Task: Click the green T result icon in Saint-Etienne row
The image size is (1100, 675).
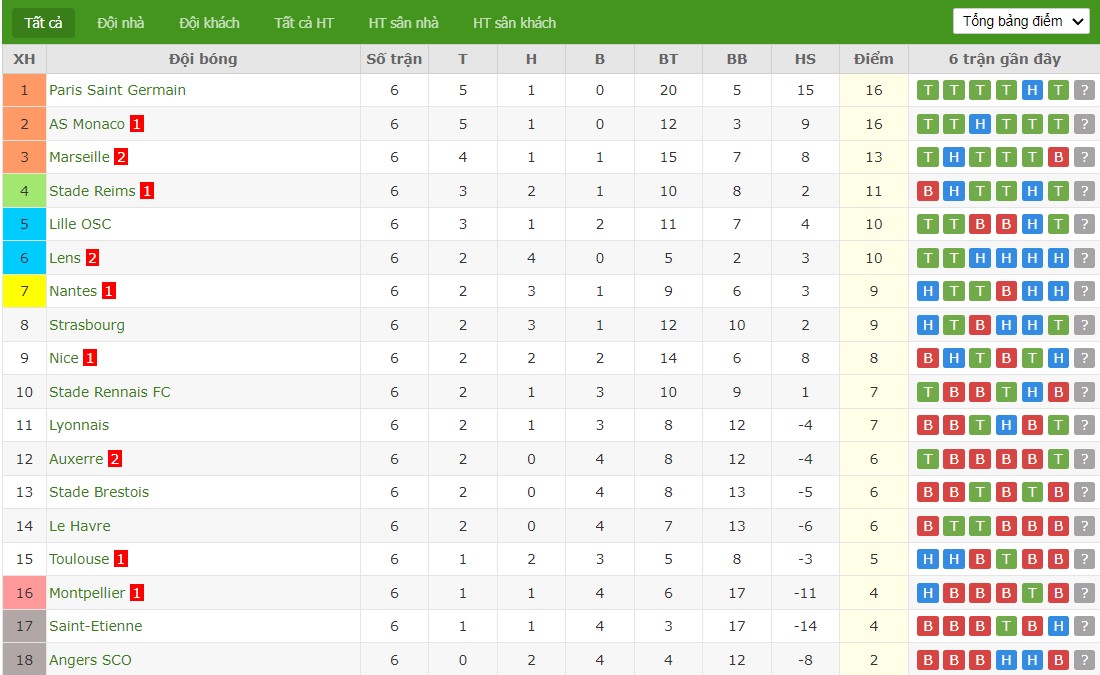Action: coord(1006,626)
